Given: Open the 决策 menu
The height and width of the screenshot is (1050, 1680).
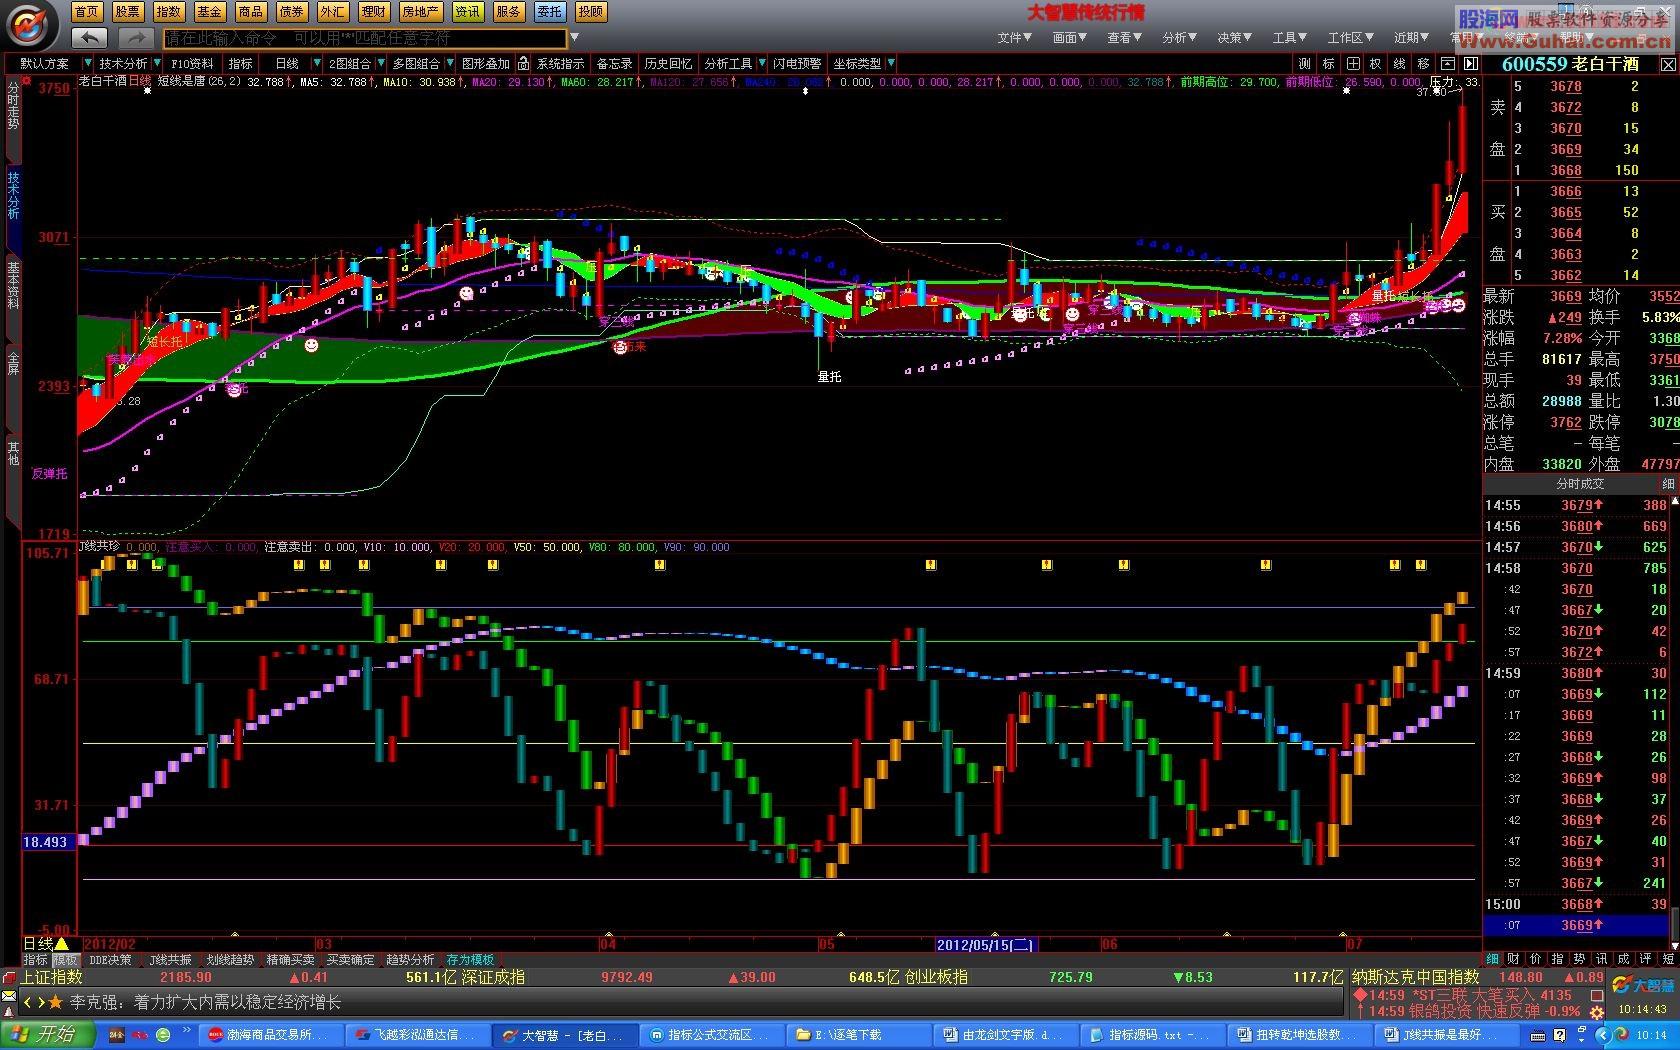Looking at the screenshot, I should 1234,37.
